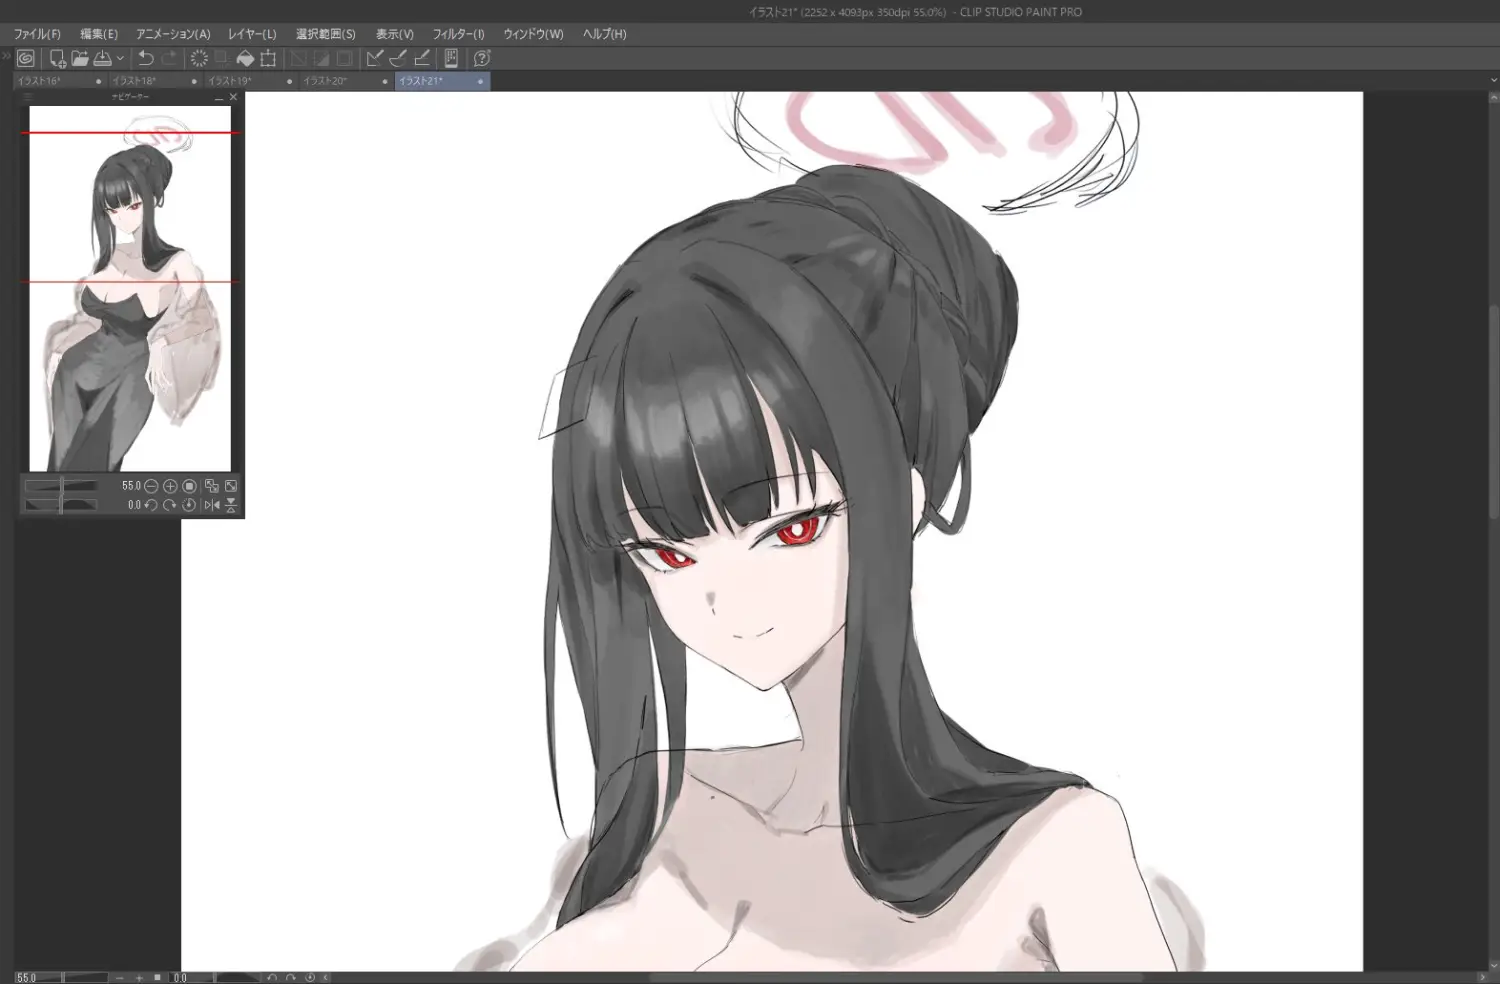Click Reset Rotation in the Navigator
Screen dimensions: 1500x984
click(189, 505)
